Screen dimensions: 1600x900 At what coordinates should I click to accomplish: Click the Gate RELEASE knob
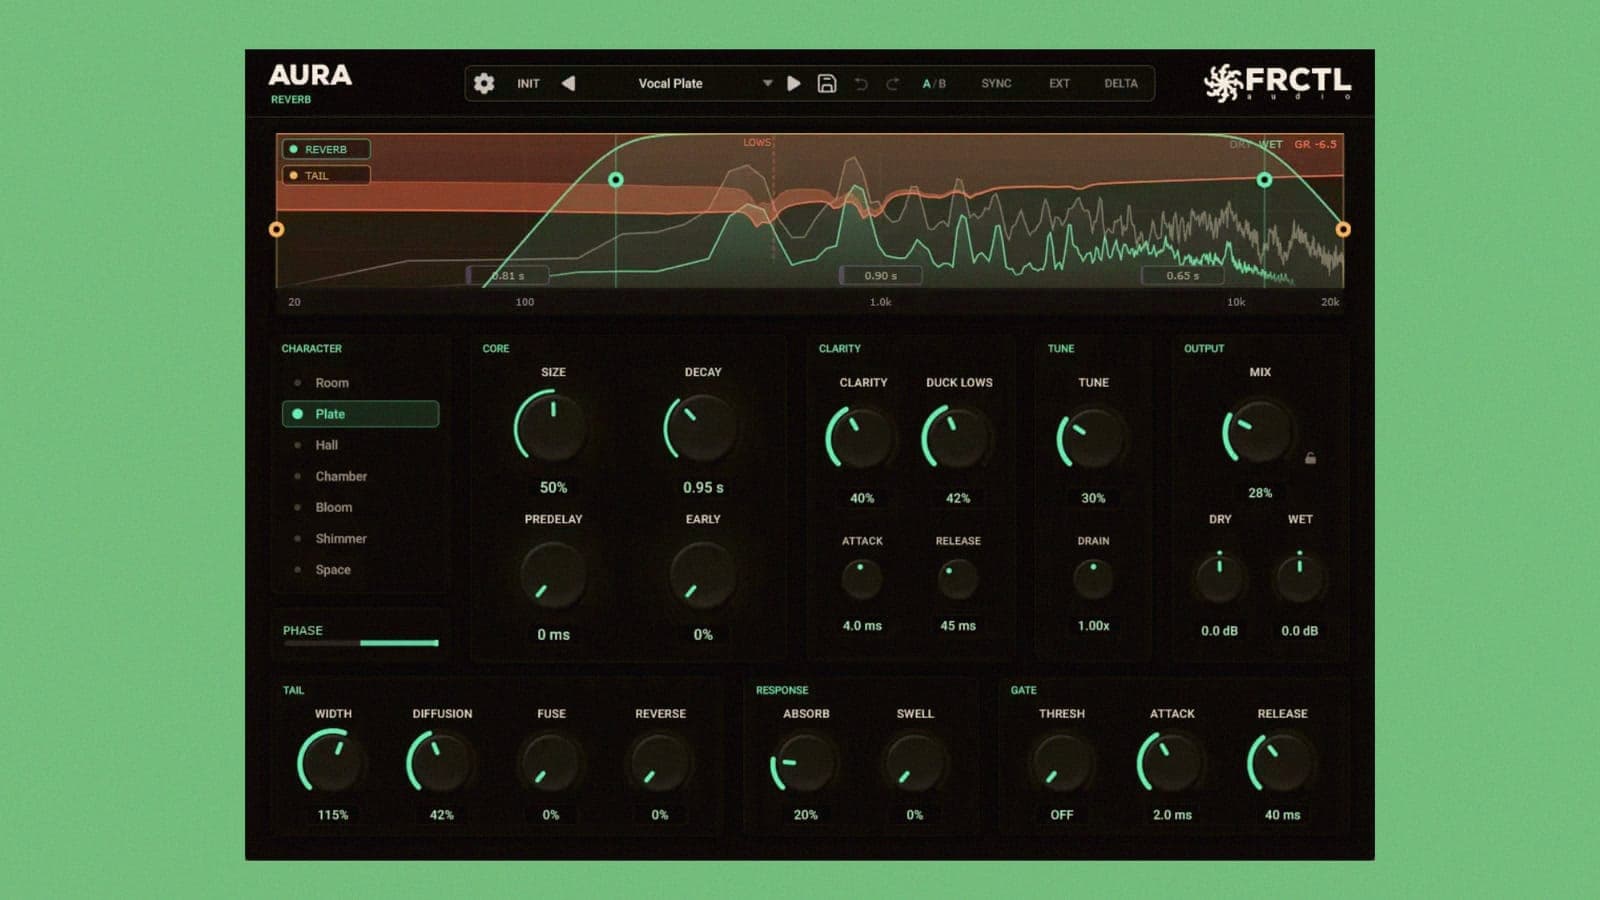coord(1281,763)
